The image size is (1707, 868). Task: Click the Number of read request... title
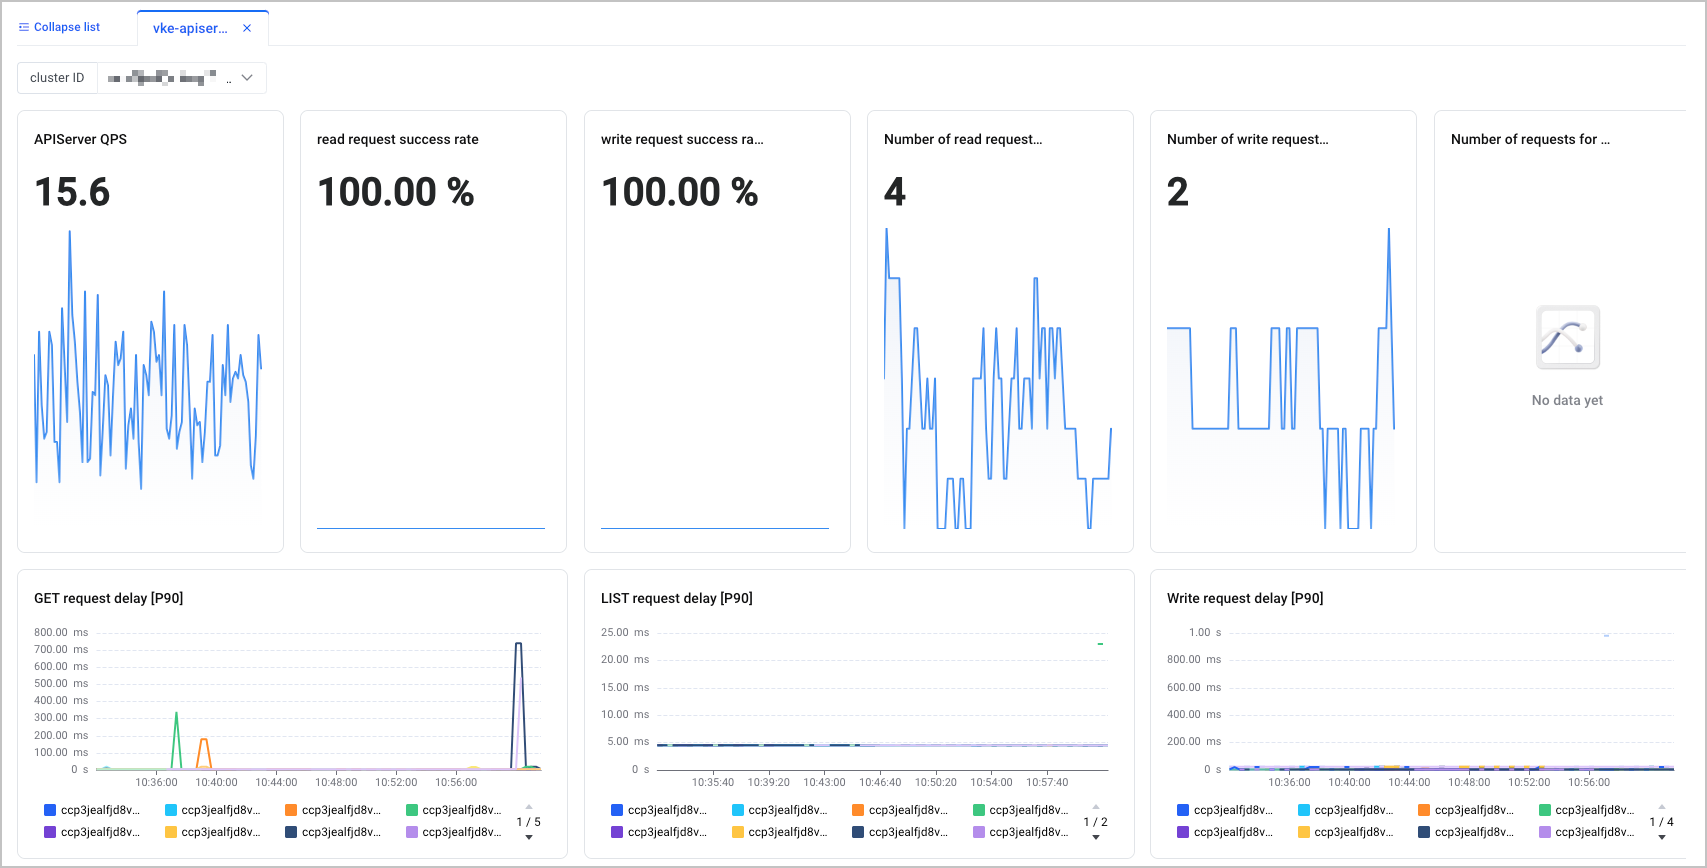point(963,139)
